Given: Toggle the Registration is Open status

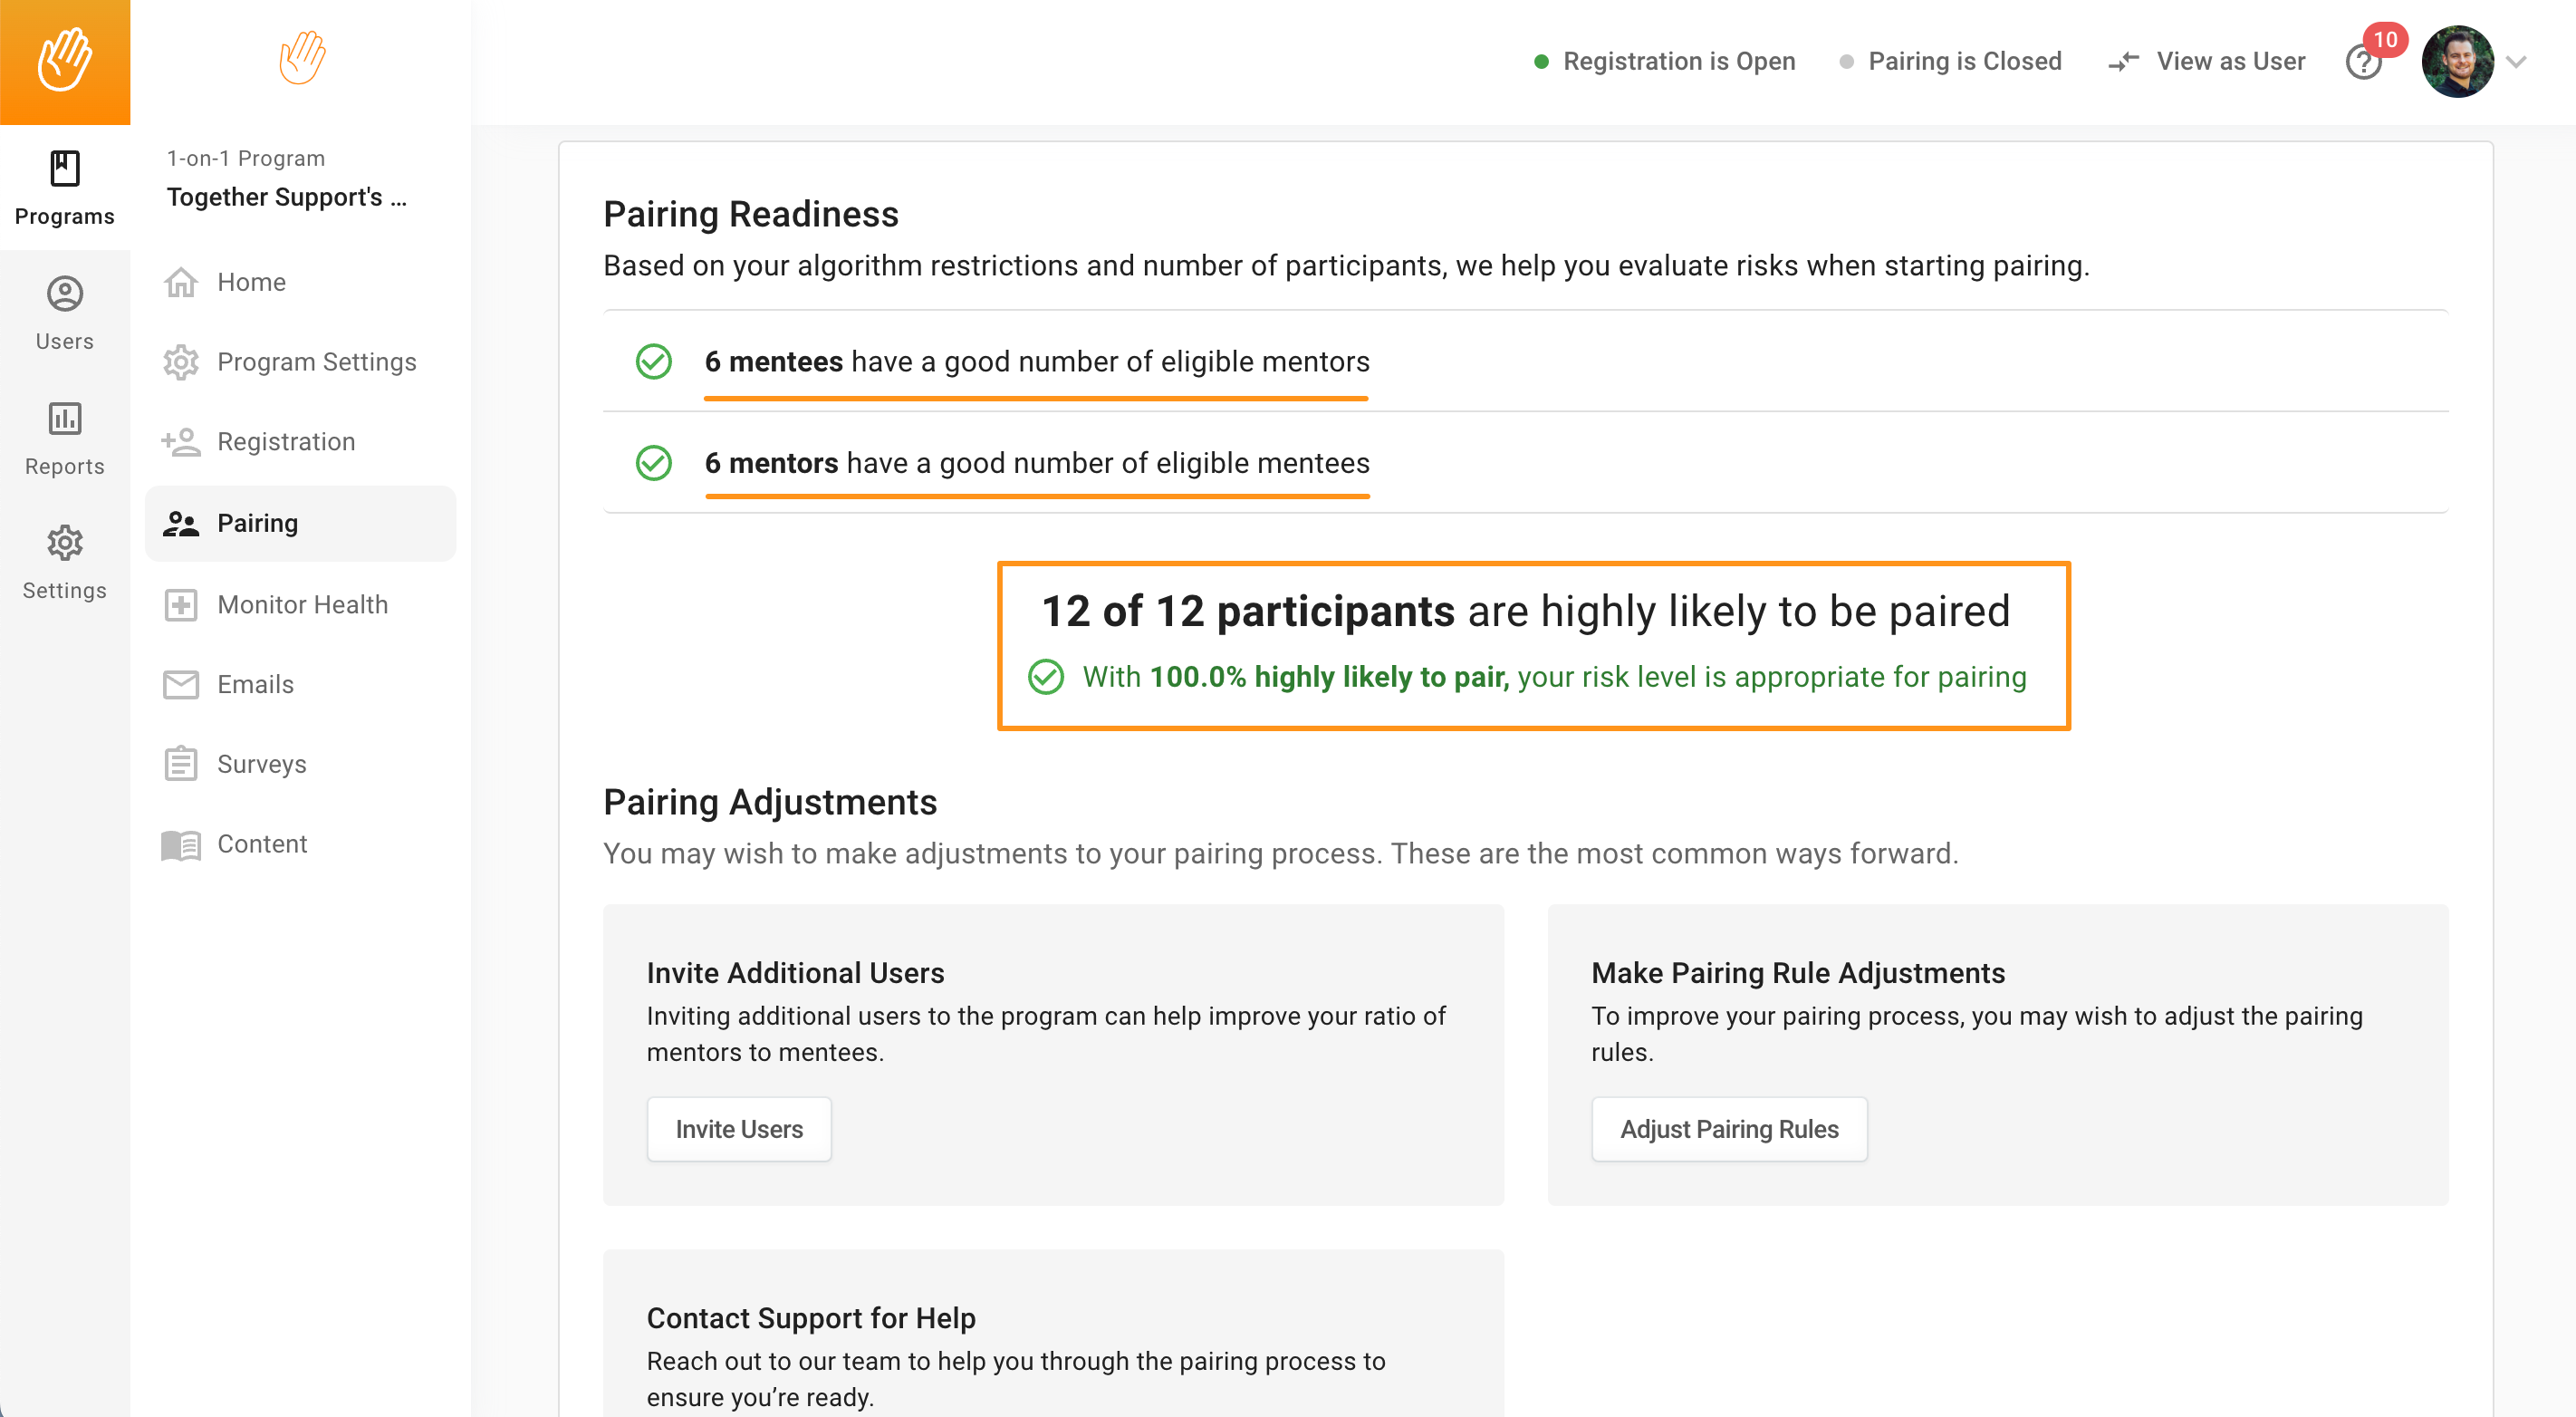Looking at the screenshot, I should coord(1665,62).
